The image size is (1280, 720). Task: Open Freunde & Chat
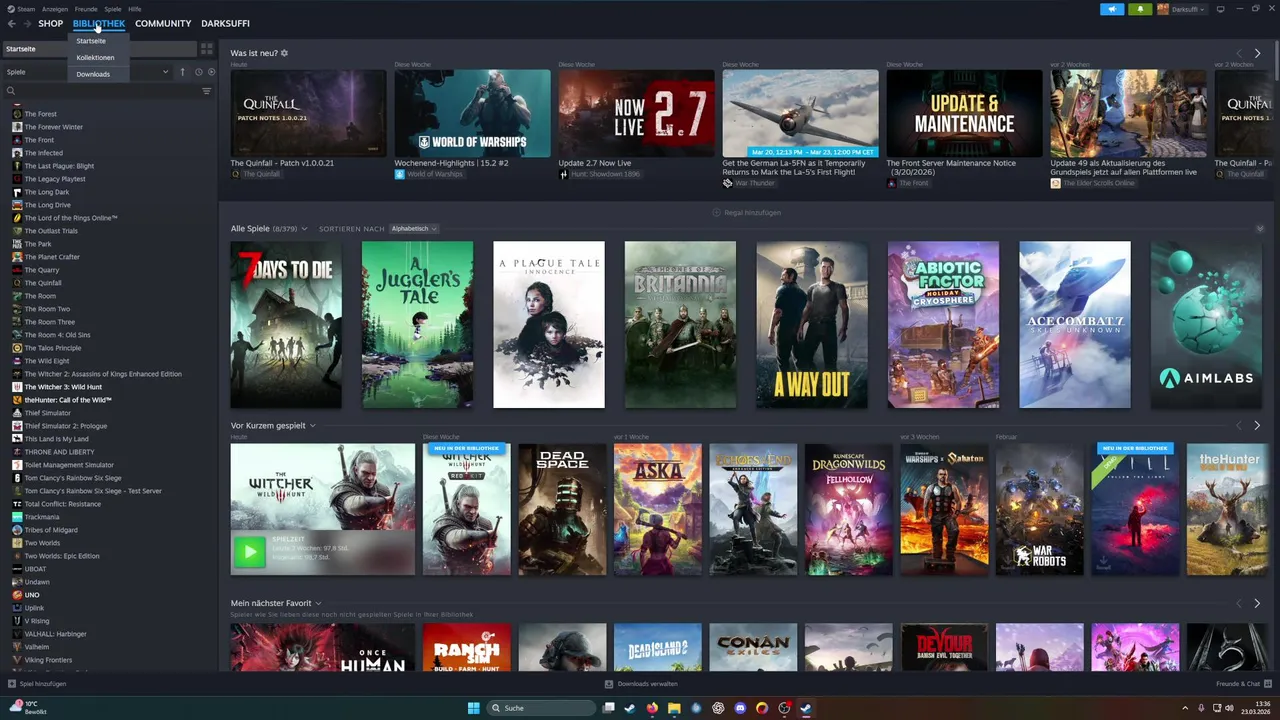click(x=1244, y=684)
